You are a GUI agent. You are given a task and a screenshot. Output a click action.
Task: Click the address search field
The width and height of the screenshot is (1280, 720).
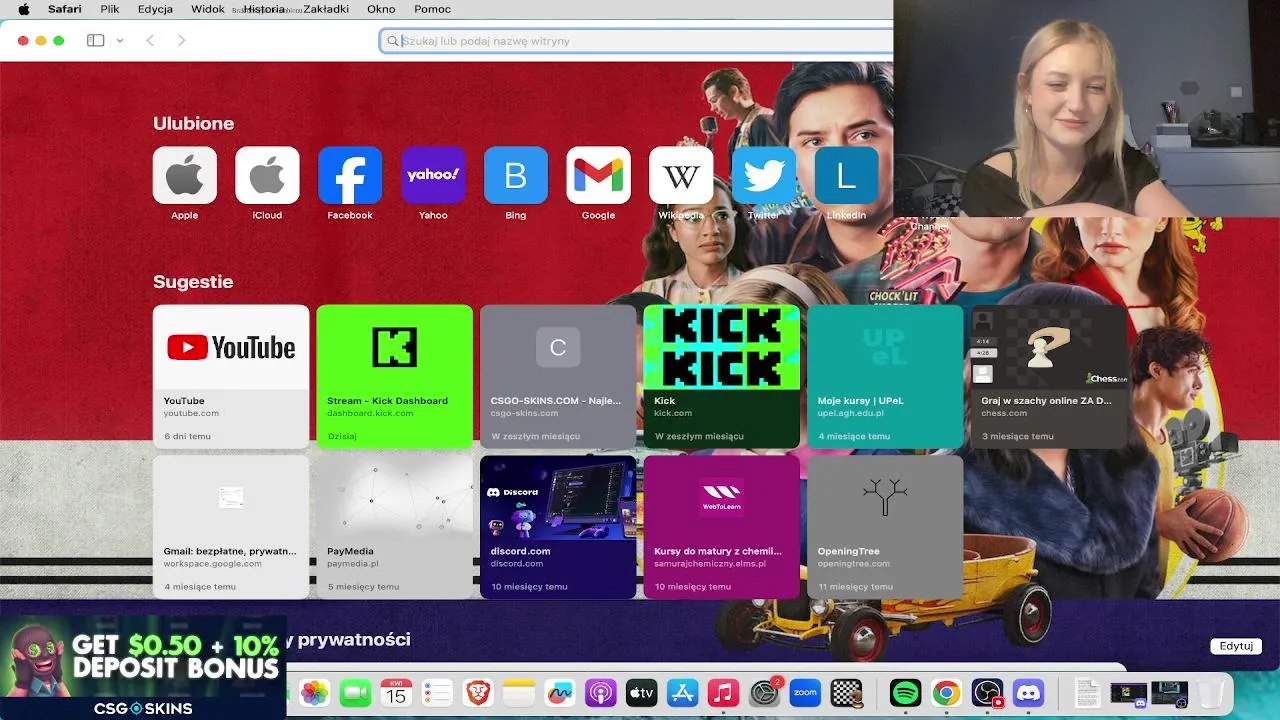636,41
